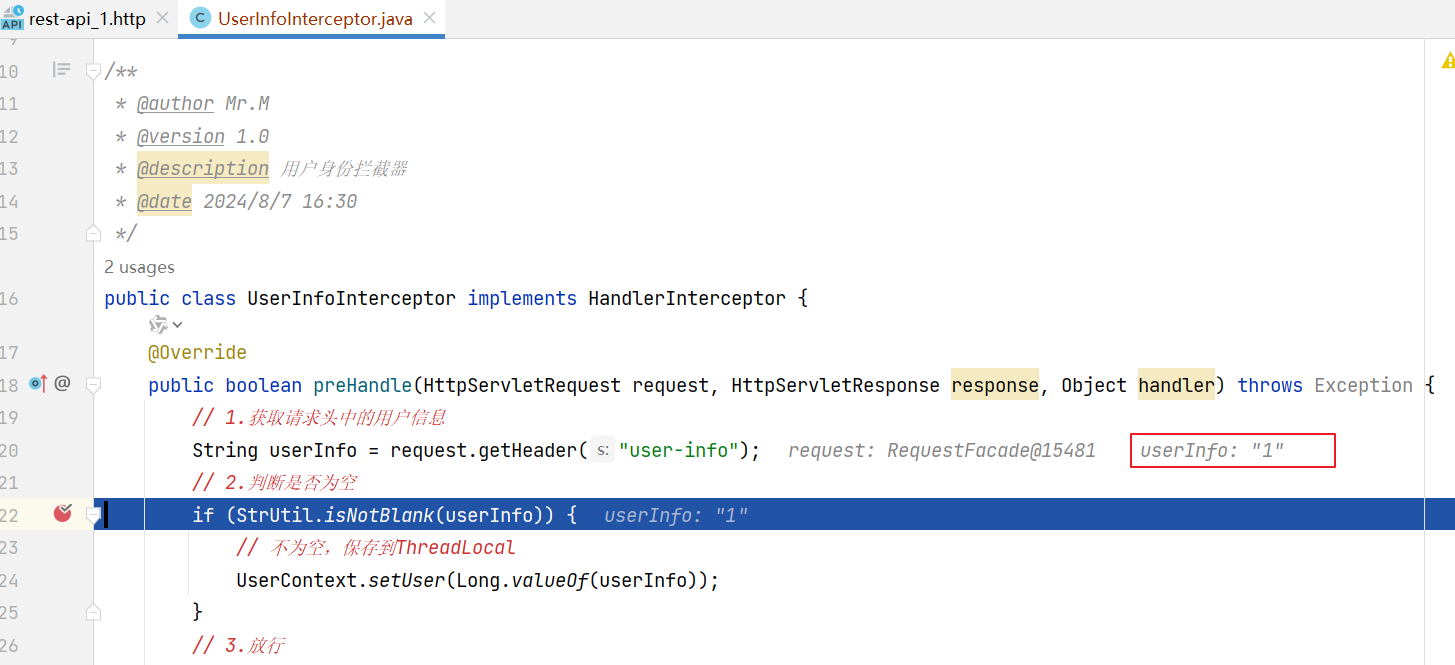Click the highlighted handler parameter

click(x=1176, y=385)
